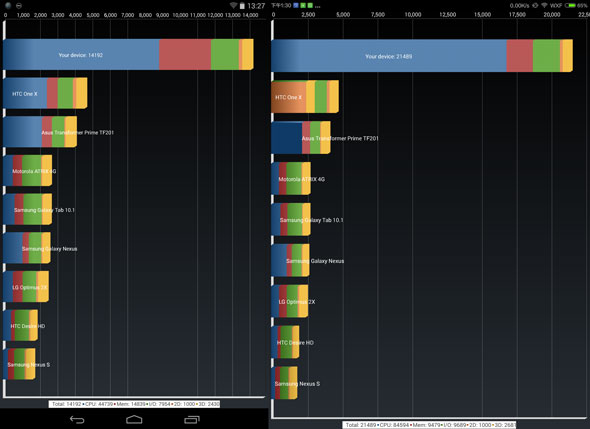
Task: Tap the 5,000 axis label in left chart
Action: (x=93, y=15)
